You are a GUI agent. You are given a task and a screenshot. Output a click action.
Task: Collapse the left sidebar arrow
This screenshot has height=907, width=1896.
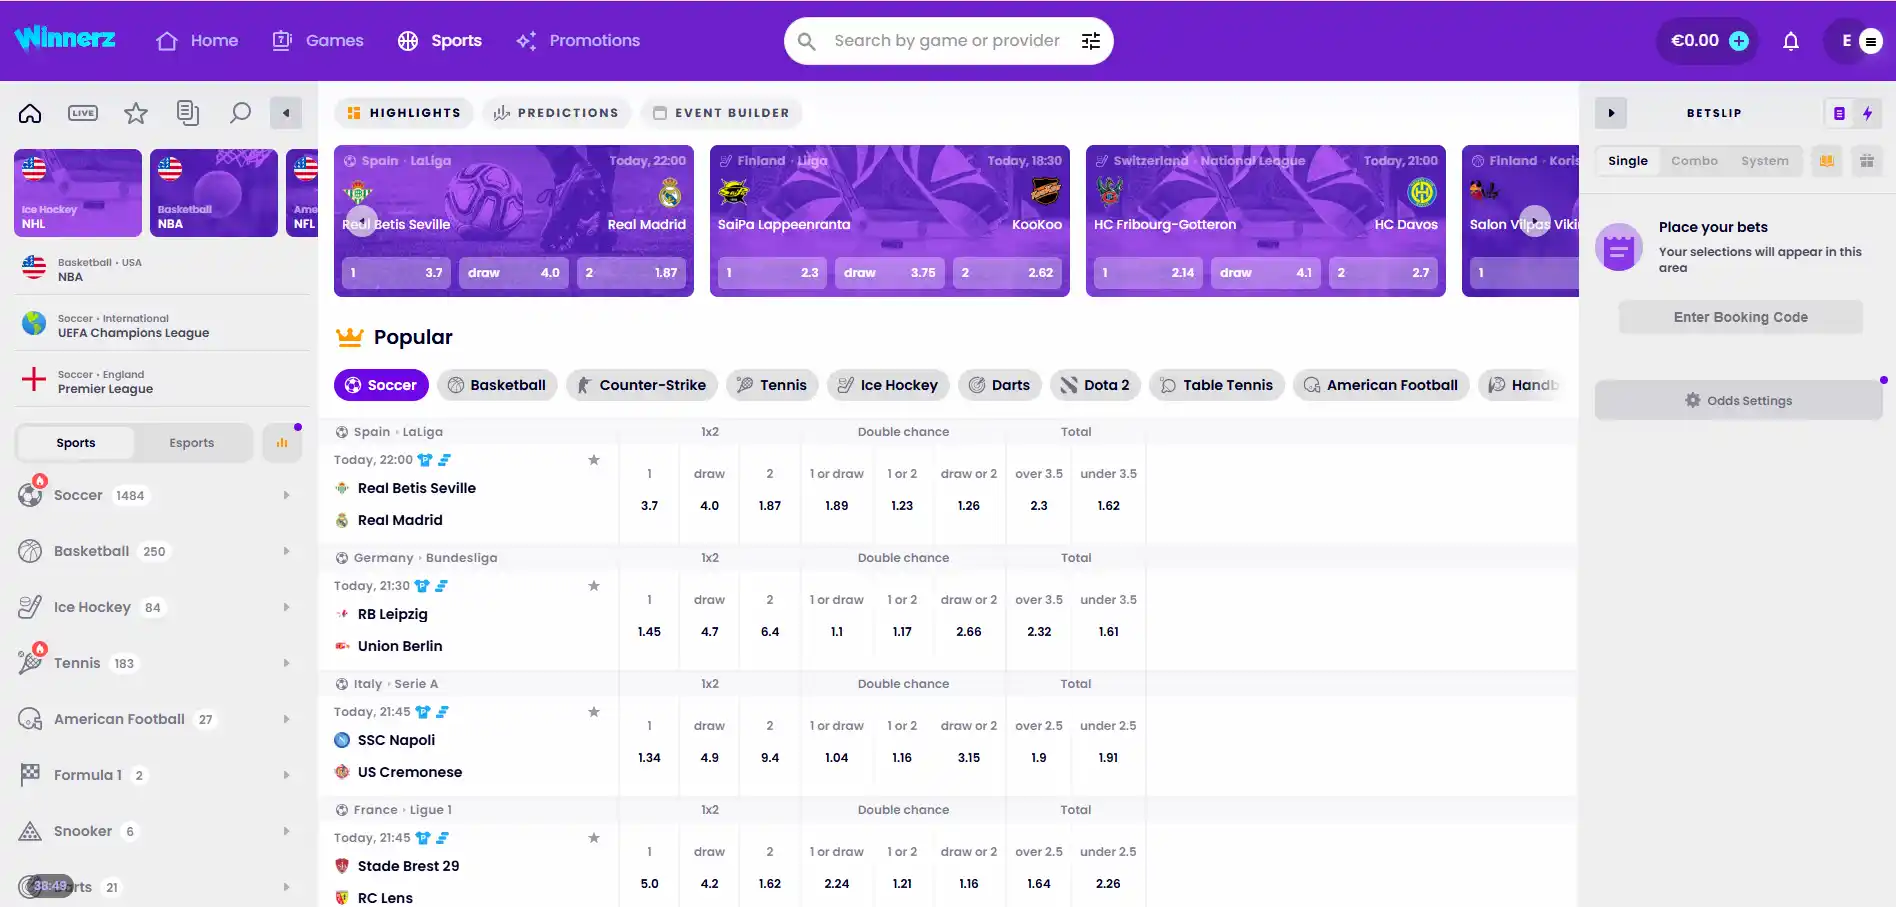pyautogui.click(x=286, y=113)
